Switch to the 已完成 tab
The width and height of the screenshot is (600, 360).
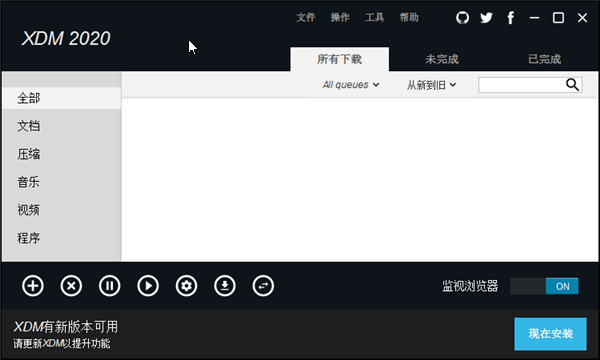[x=545, y=59]
